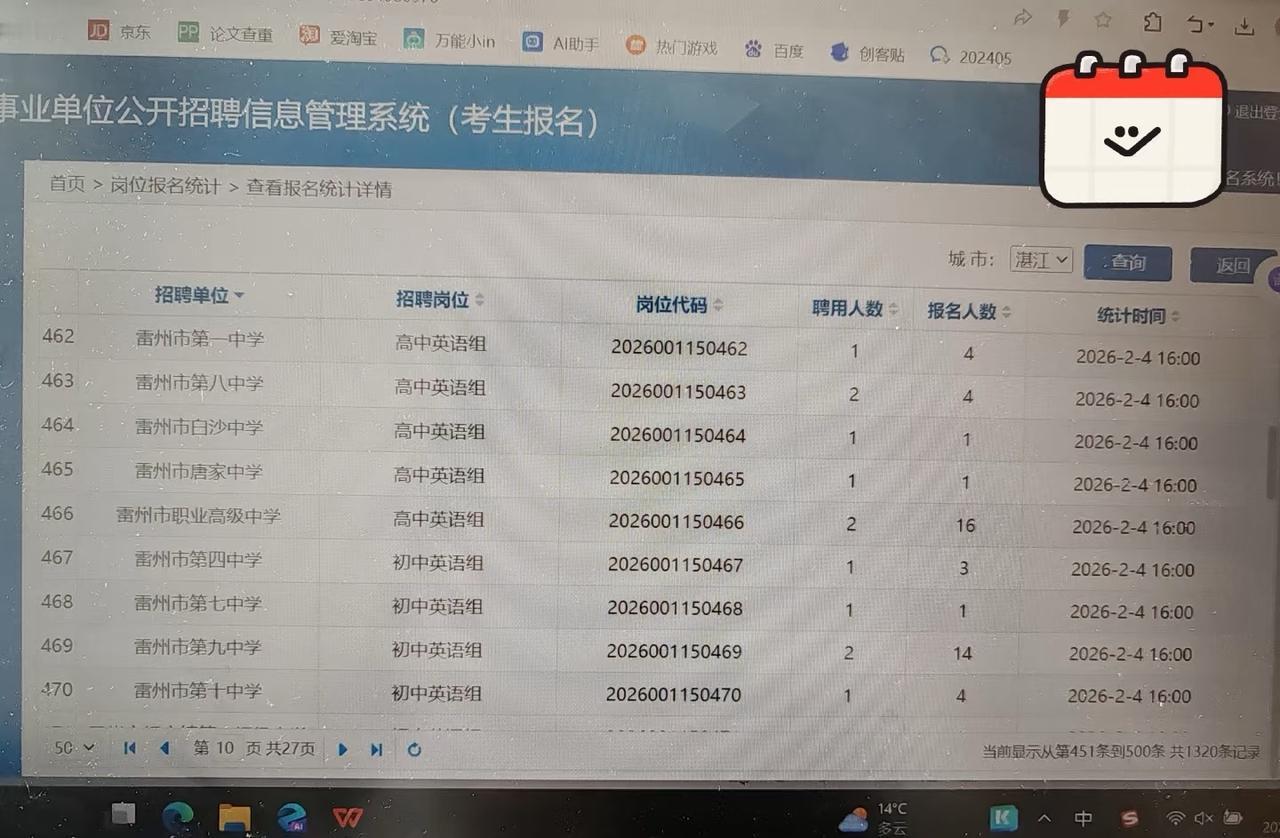Go to the first page of results
Viewport: 1280px width, 838px height.
point(129,747)
